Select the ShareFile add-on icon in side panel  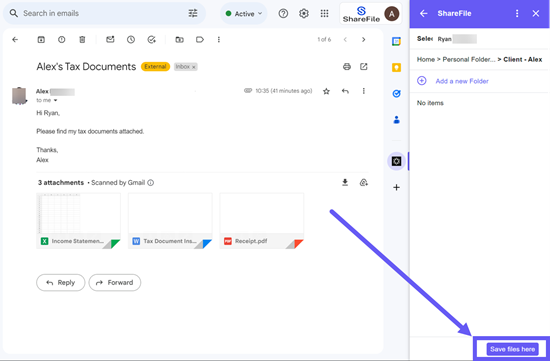(396, 161)
